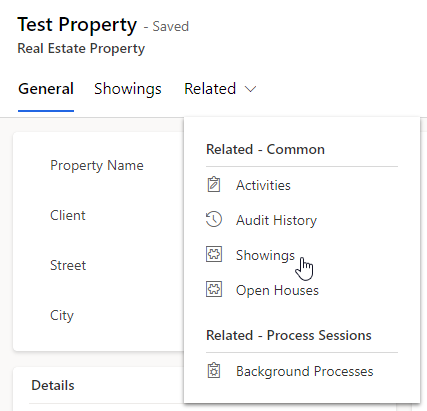This screenshot has width=427, height=411.
Task: Click the Property Name field label
Action: coord(97,166)
